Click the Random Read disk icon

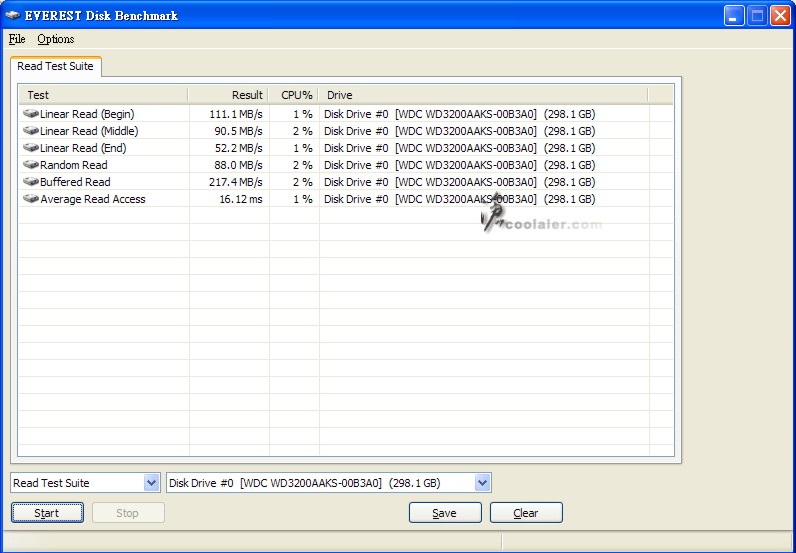pos(31,165)
